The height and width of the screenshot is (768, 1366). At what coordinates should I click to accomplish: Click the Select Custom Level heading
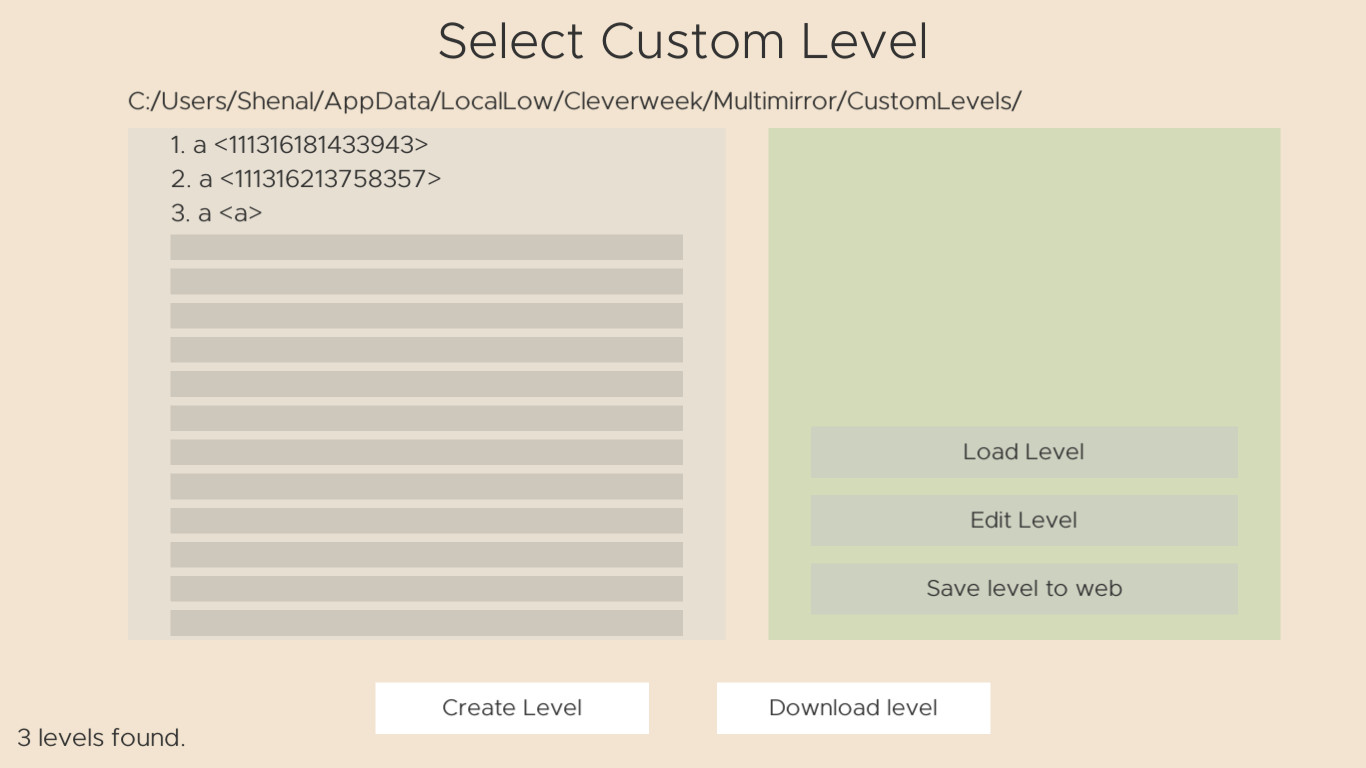(683, 42)
